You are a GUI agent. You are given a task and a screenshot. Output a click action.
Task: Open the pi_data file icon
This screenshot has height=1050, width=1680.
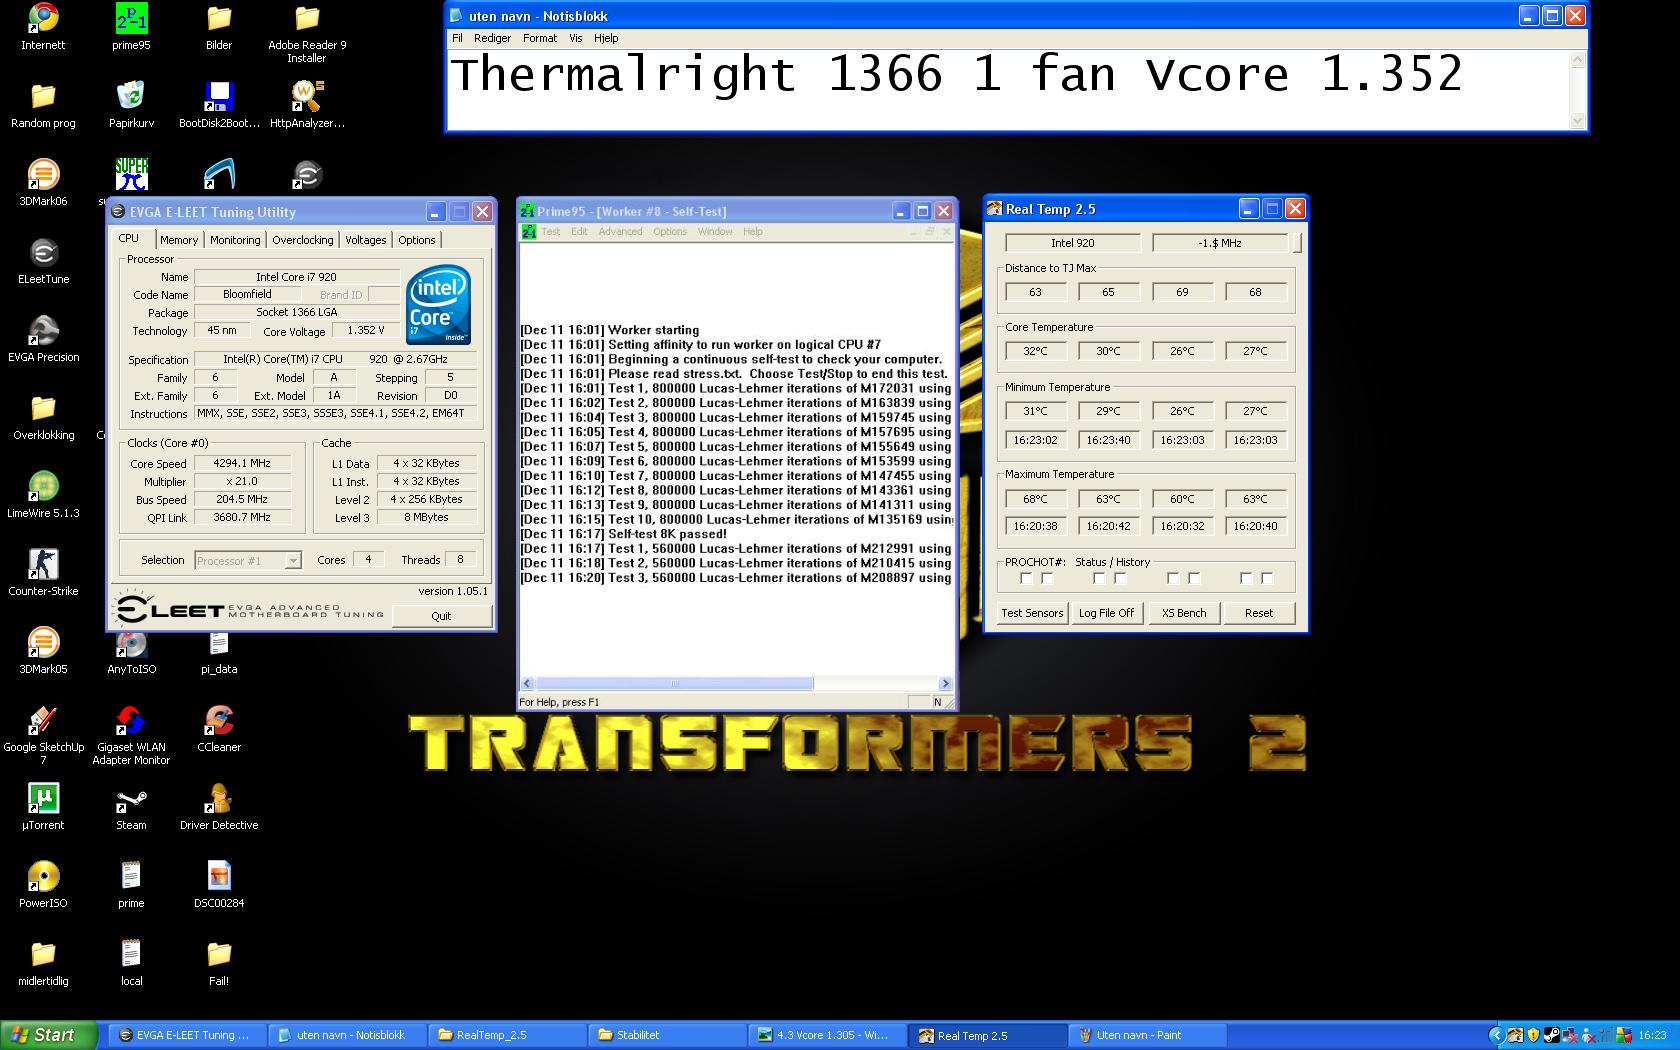pos(219,651)
